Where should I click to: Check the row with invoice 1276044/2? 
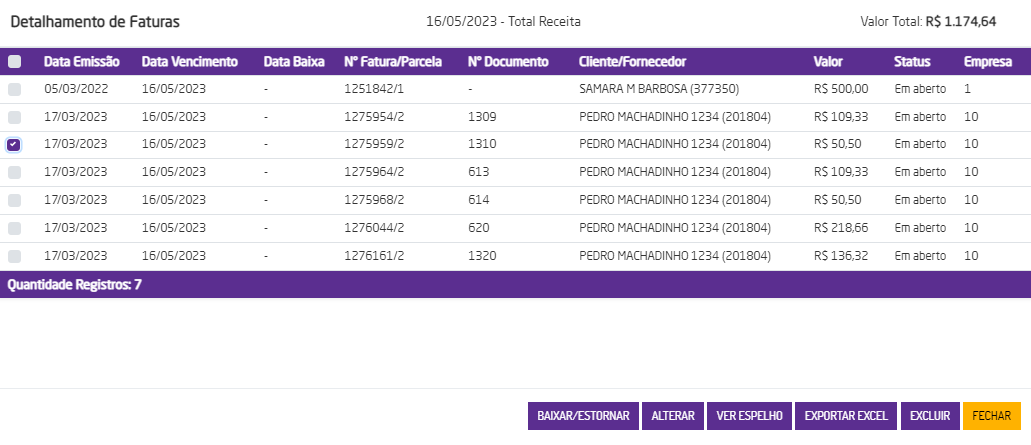tap(14, 229)
